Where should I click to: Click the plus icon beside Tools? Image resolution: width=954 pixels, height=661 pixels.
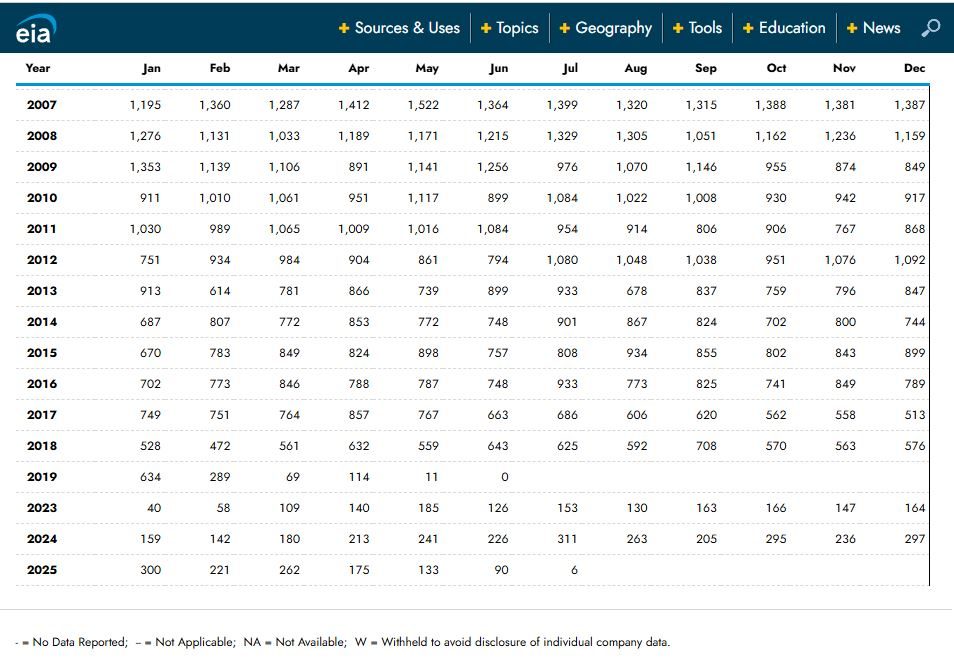[x=678, y=28]
